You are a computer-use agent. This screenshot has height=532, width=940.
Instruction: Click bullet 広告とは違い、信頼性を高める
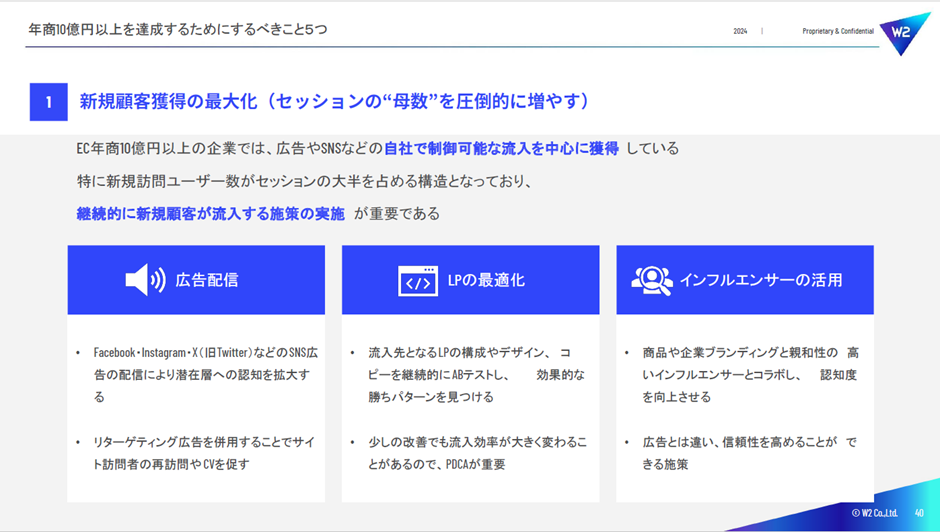[749, 453]
